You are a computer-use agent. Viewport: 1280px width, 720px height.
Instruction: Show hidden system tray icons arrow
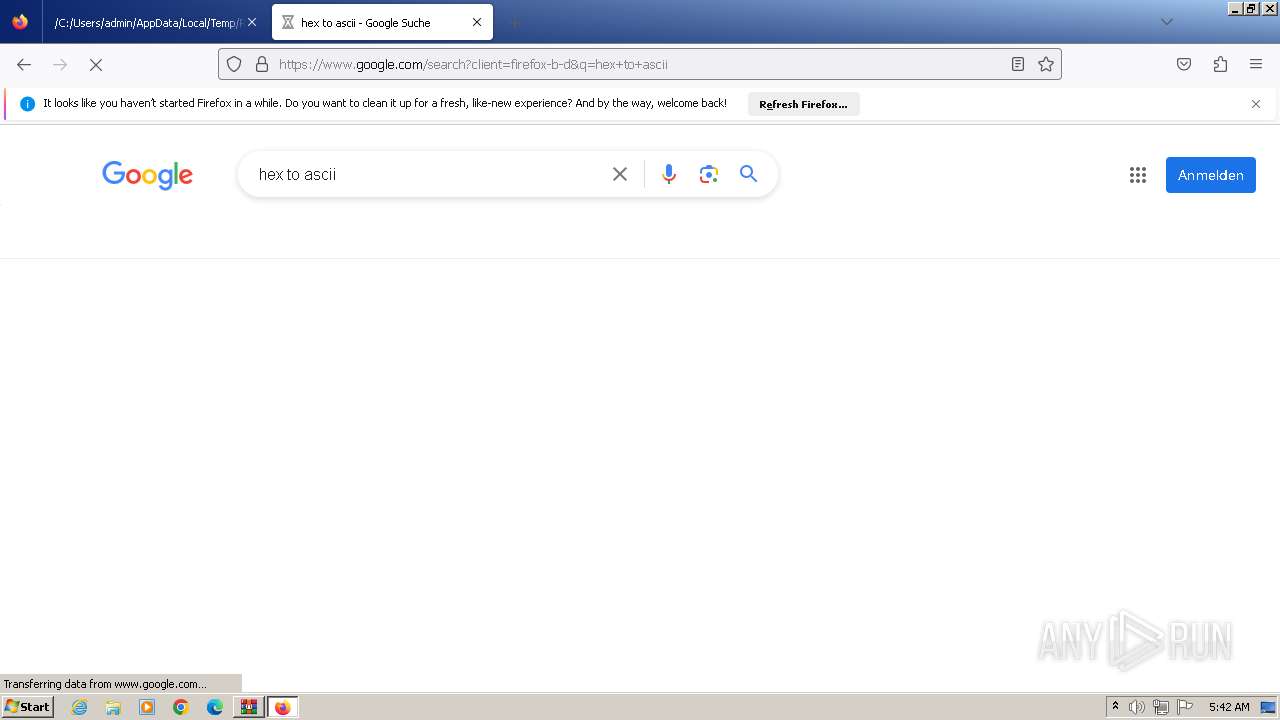1115,707
